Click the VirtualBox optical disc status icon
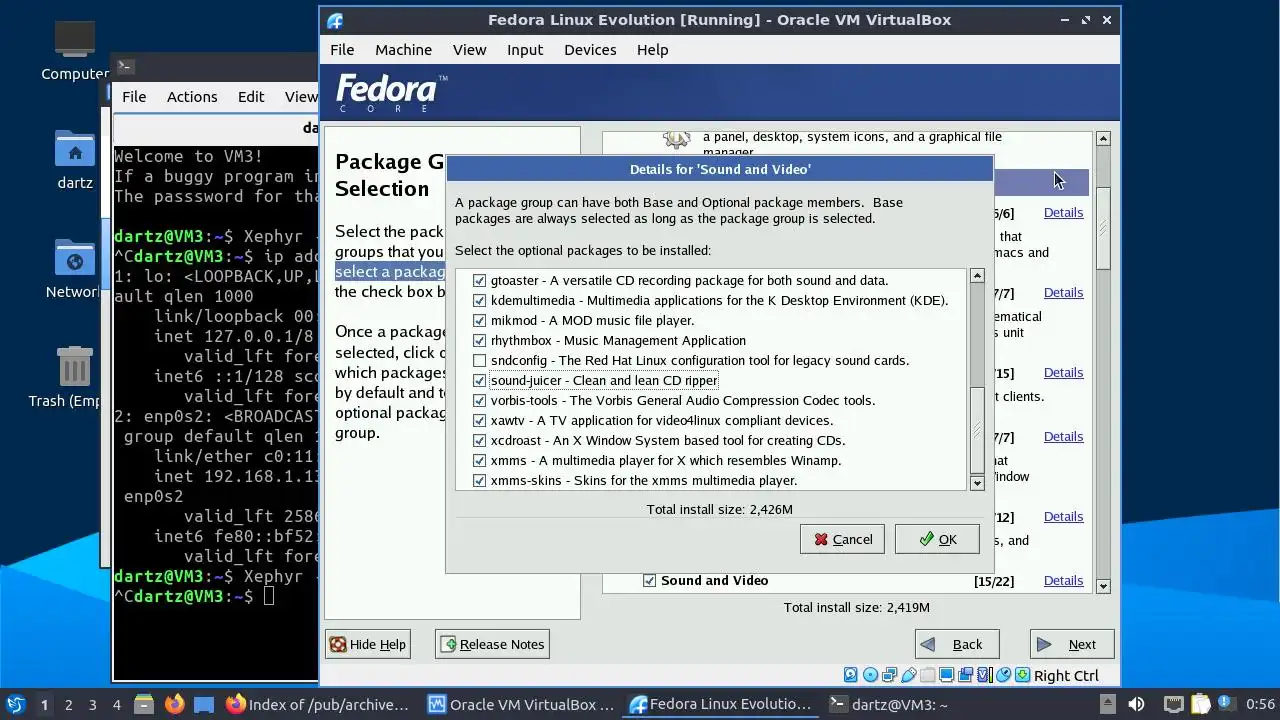The width and height of the screenshot is (1280, 720). click(871, 675)
